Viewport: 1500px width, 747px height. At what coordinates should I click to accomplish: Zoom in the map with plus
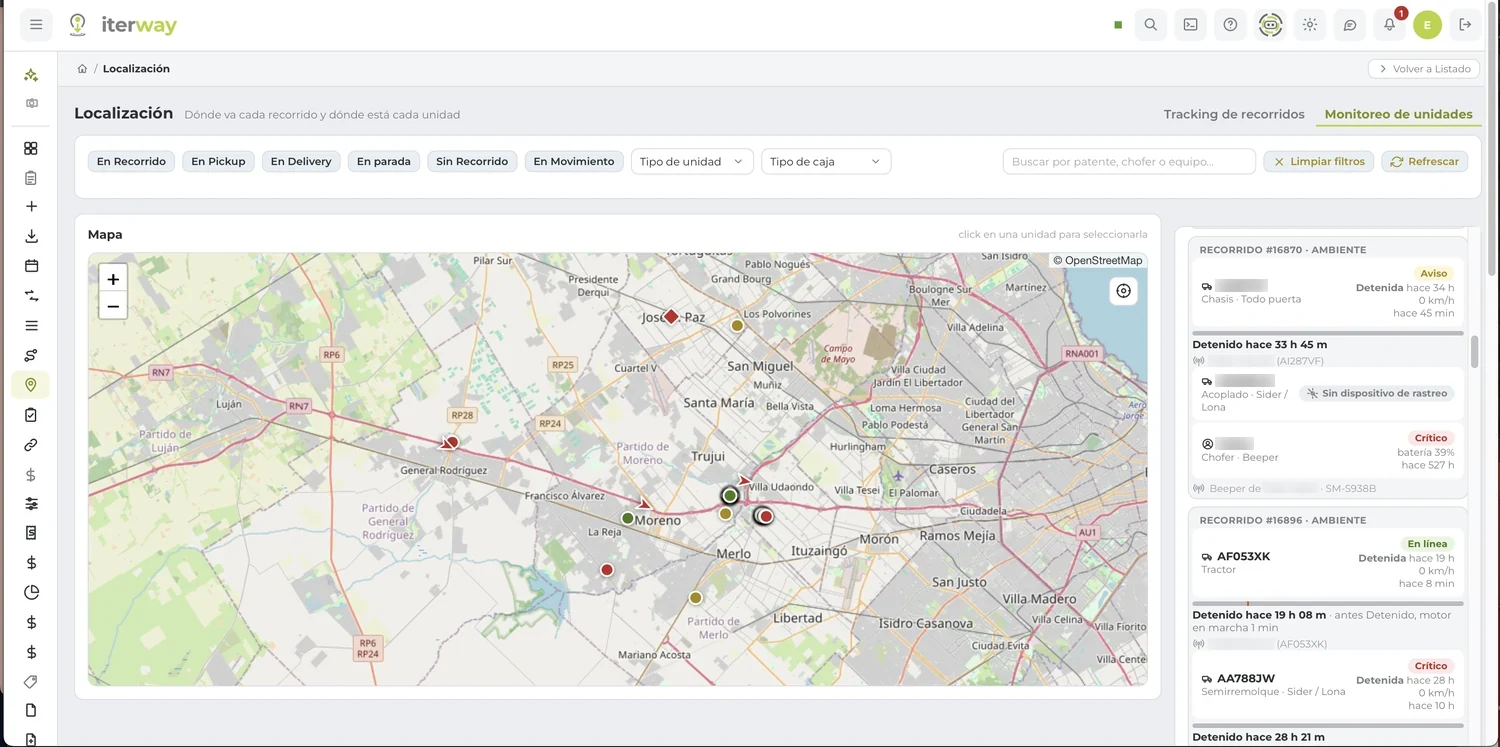(x=113, y=279)
